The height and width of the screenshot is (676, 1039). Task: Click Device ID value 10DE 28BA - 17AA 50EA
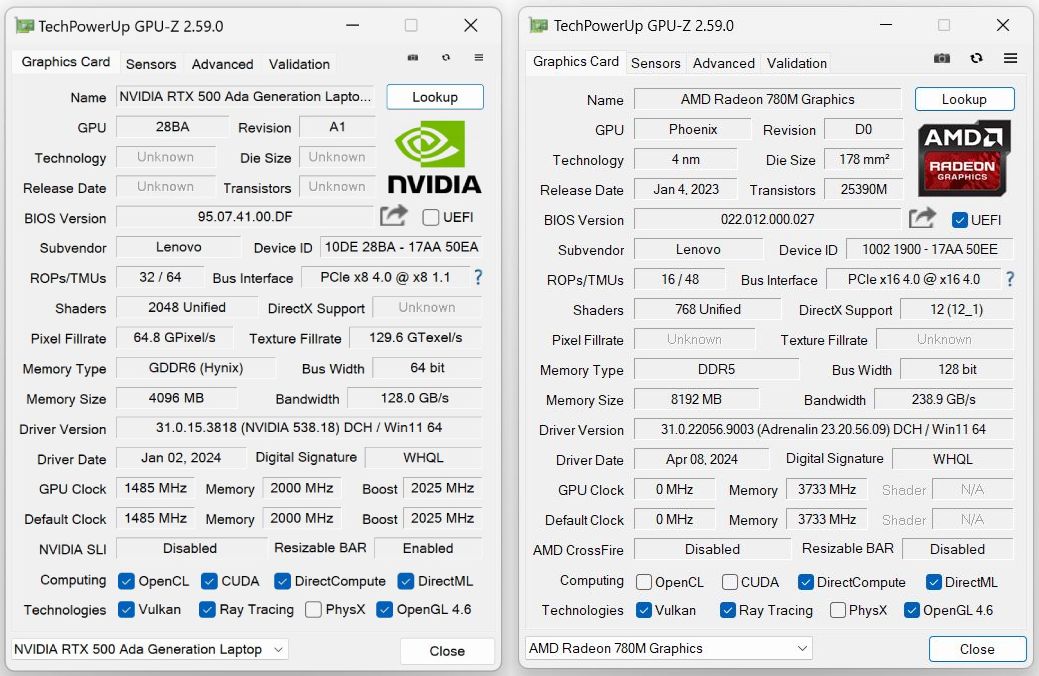click(401, 247)
